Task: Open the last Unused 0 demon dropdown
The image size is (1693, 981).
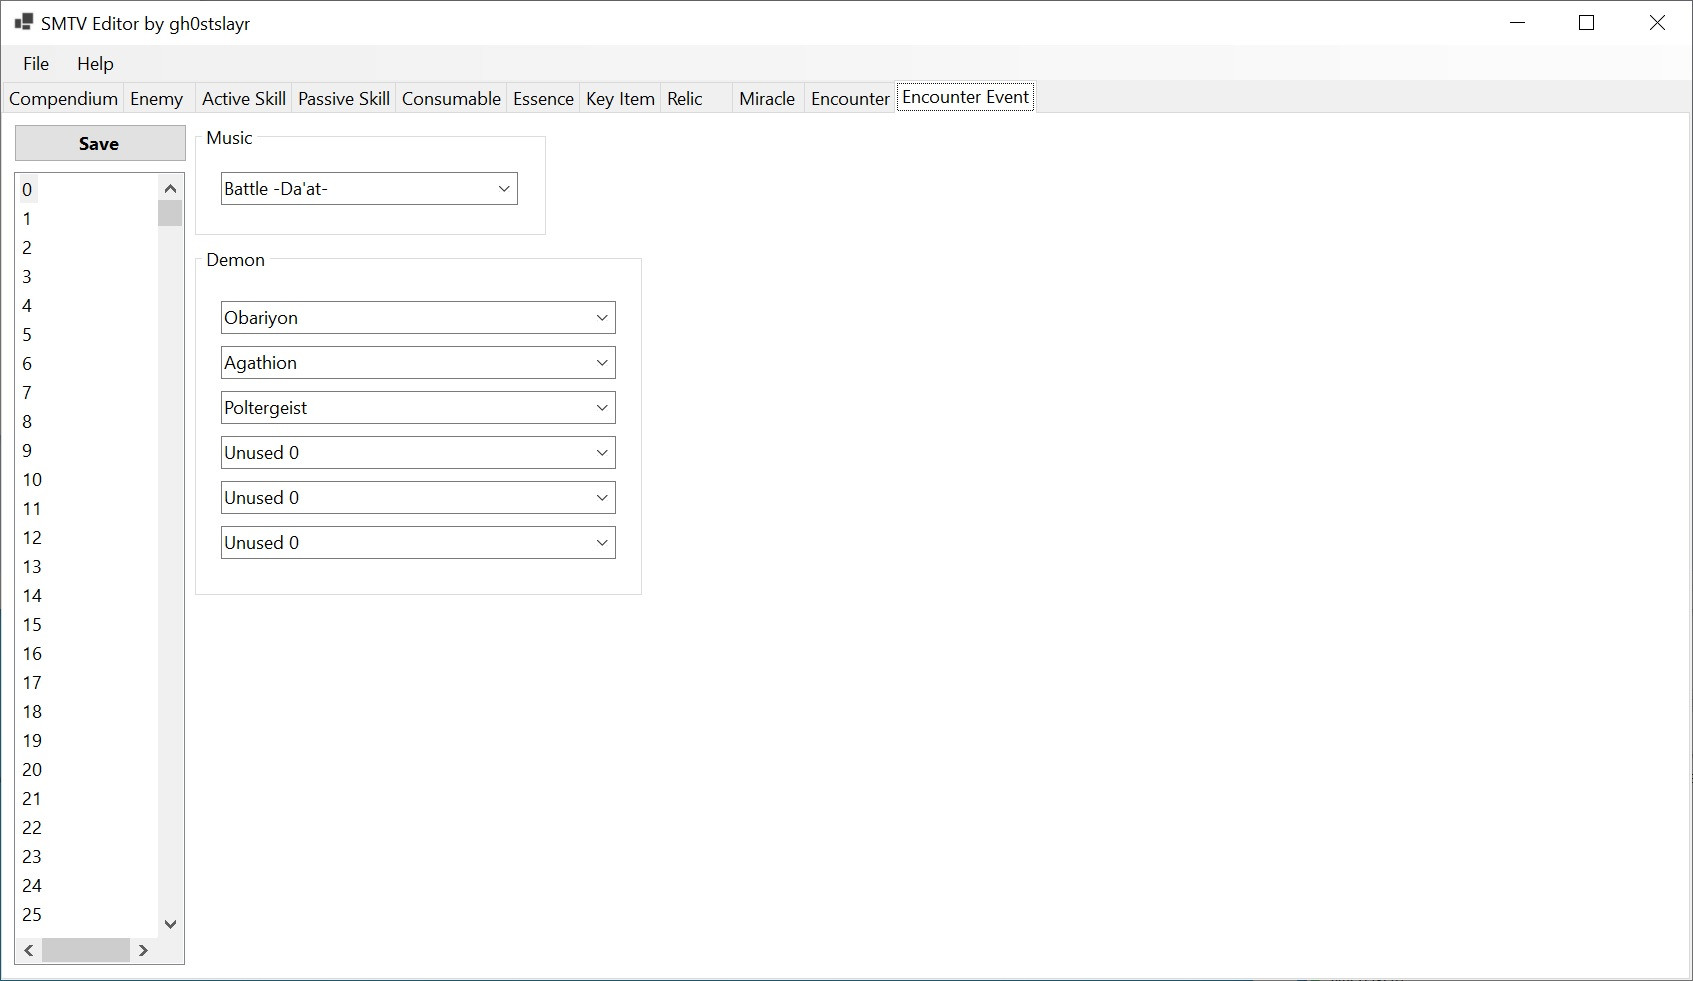Action: 417,543
